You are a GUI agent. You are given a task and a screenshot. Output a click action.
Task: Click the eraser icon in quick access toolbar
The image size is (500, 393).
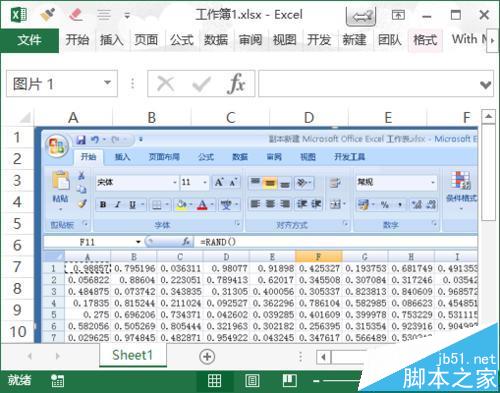pos(76,14)
